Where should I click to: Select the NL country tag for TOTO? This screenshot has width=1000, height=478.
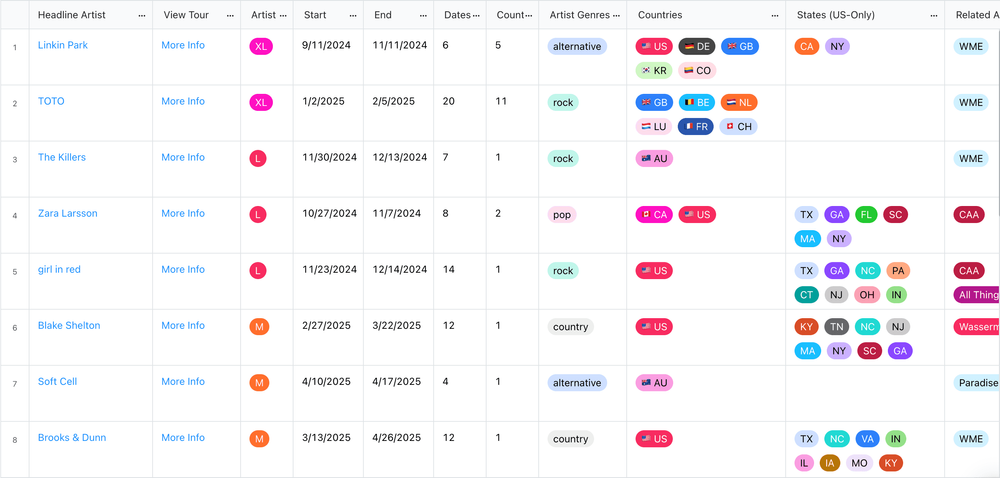click(739, 103)
